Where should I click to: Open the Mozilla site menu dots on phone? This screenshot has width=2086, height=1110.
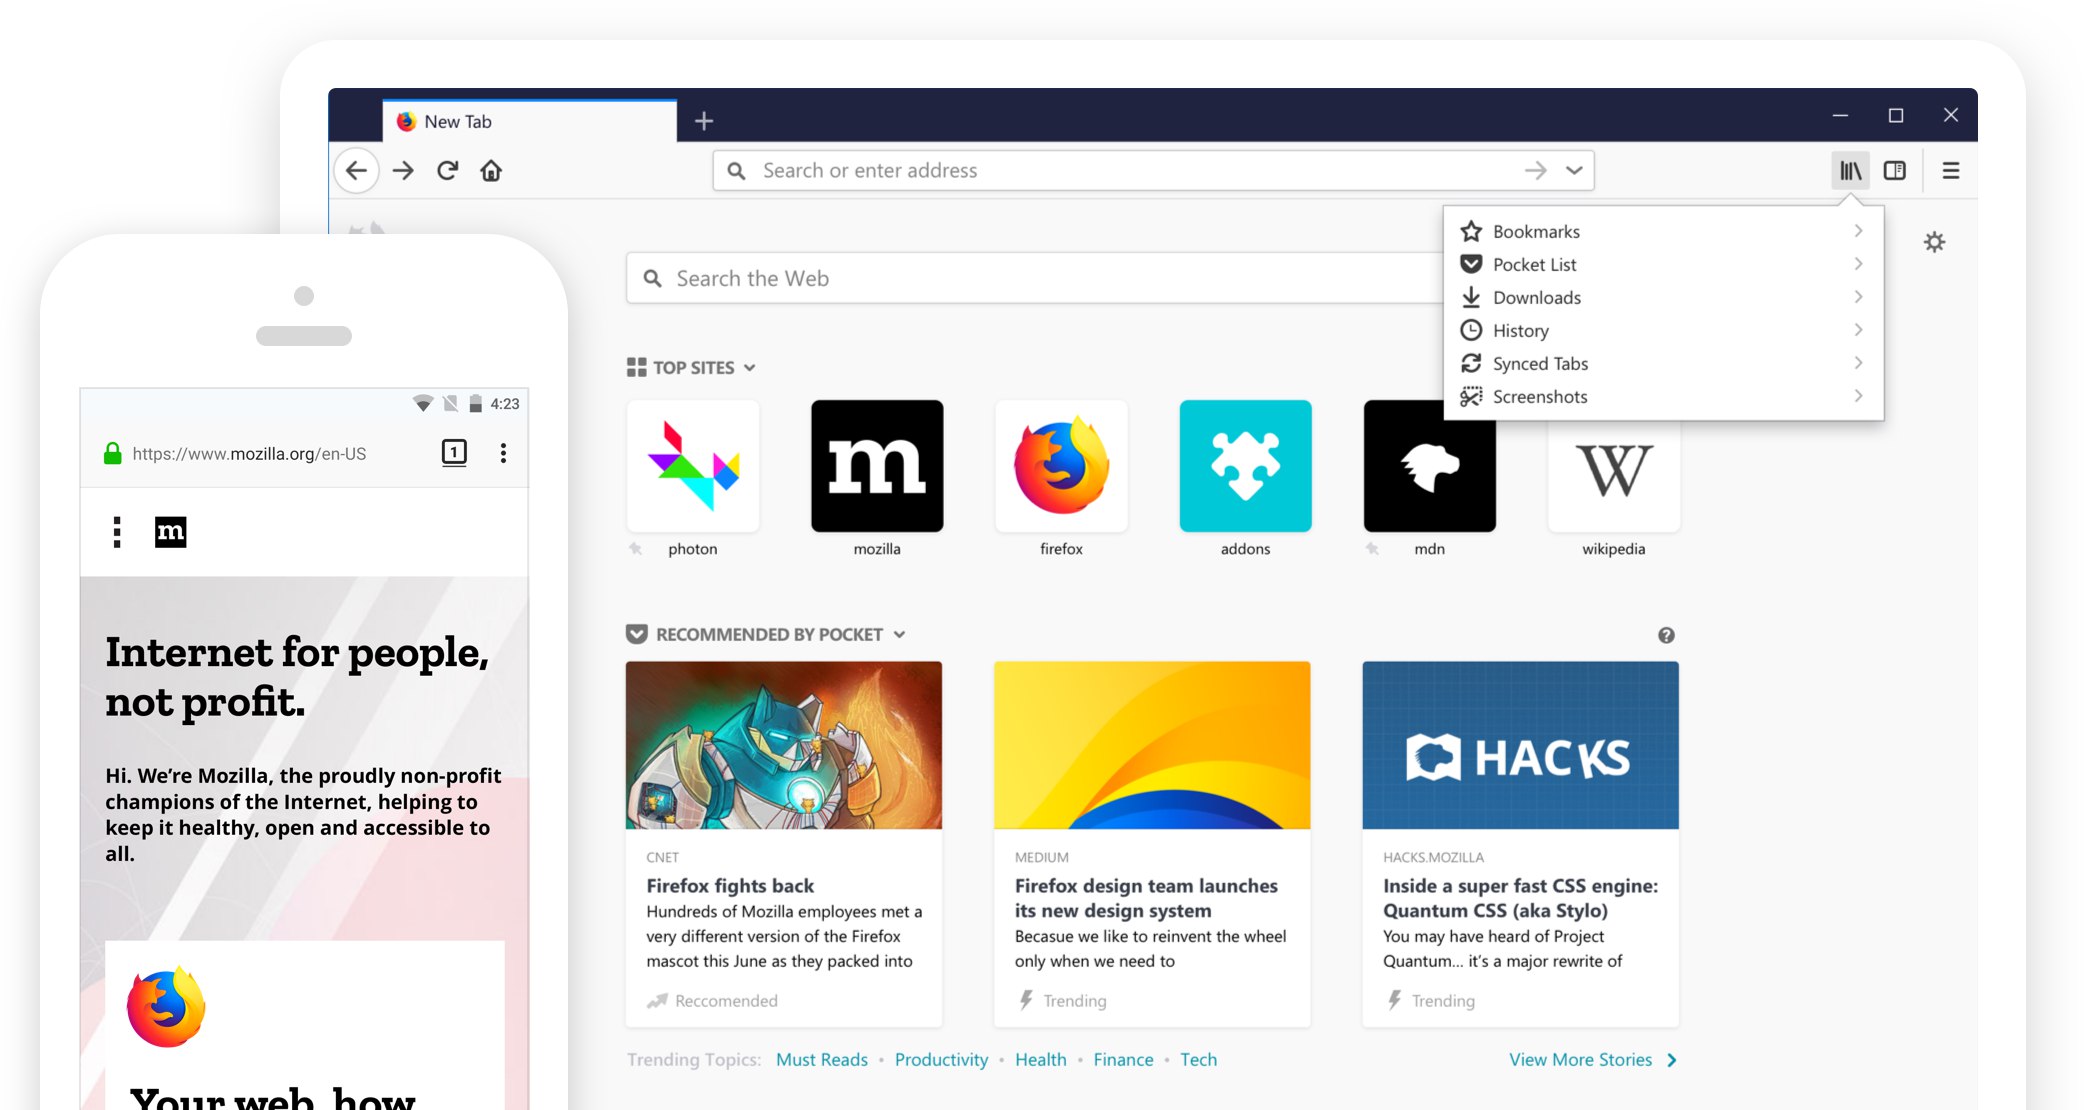click(117, 532)
